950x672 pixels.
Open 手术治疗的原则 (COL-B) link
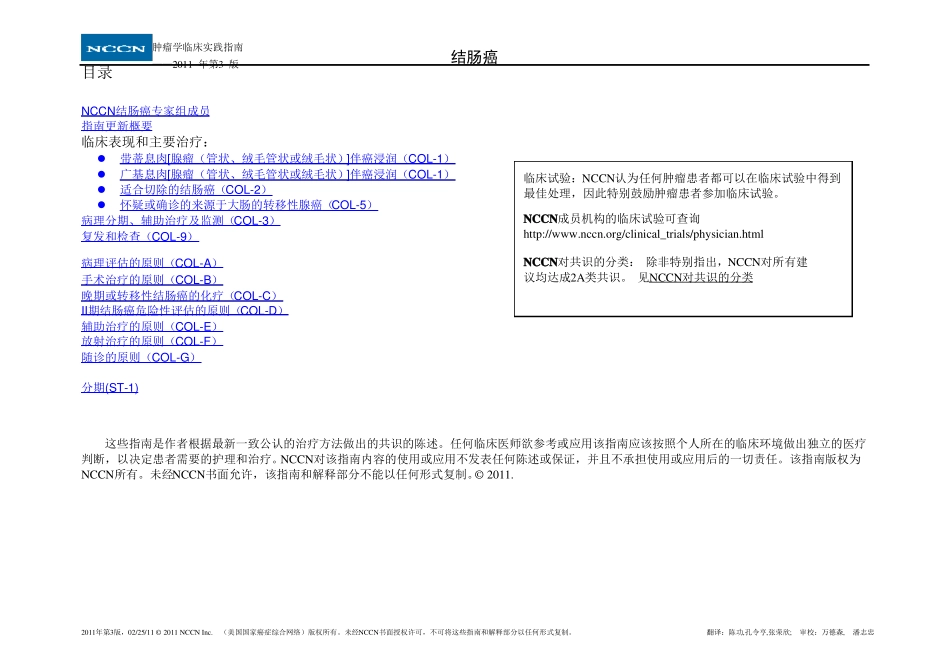[x=152, y=280]
